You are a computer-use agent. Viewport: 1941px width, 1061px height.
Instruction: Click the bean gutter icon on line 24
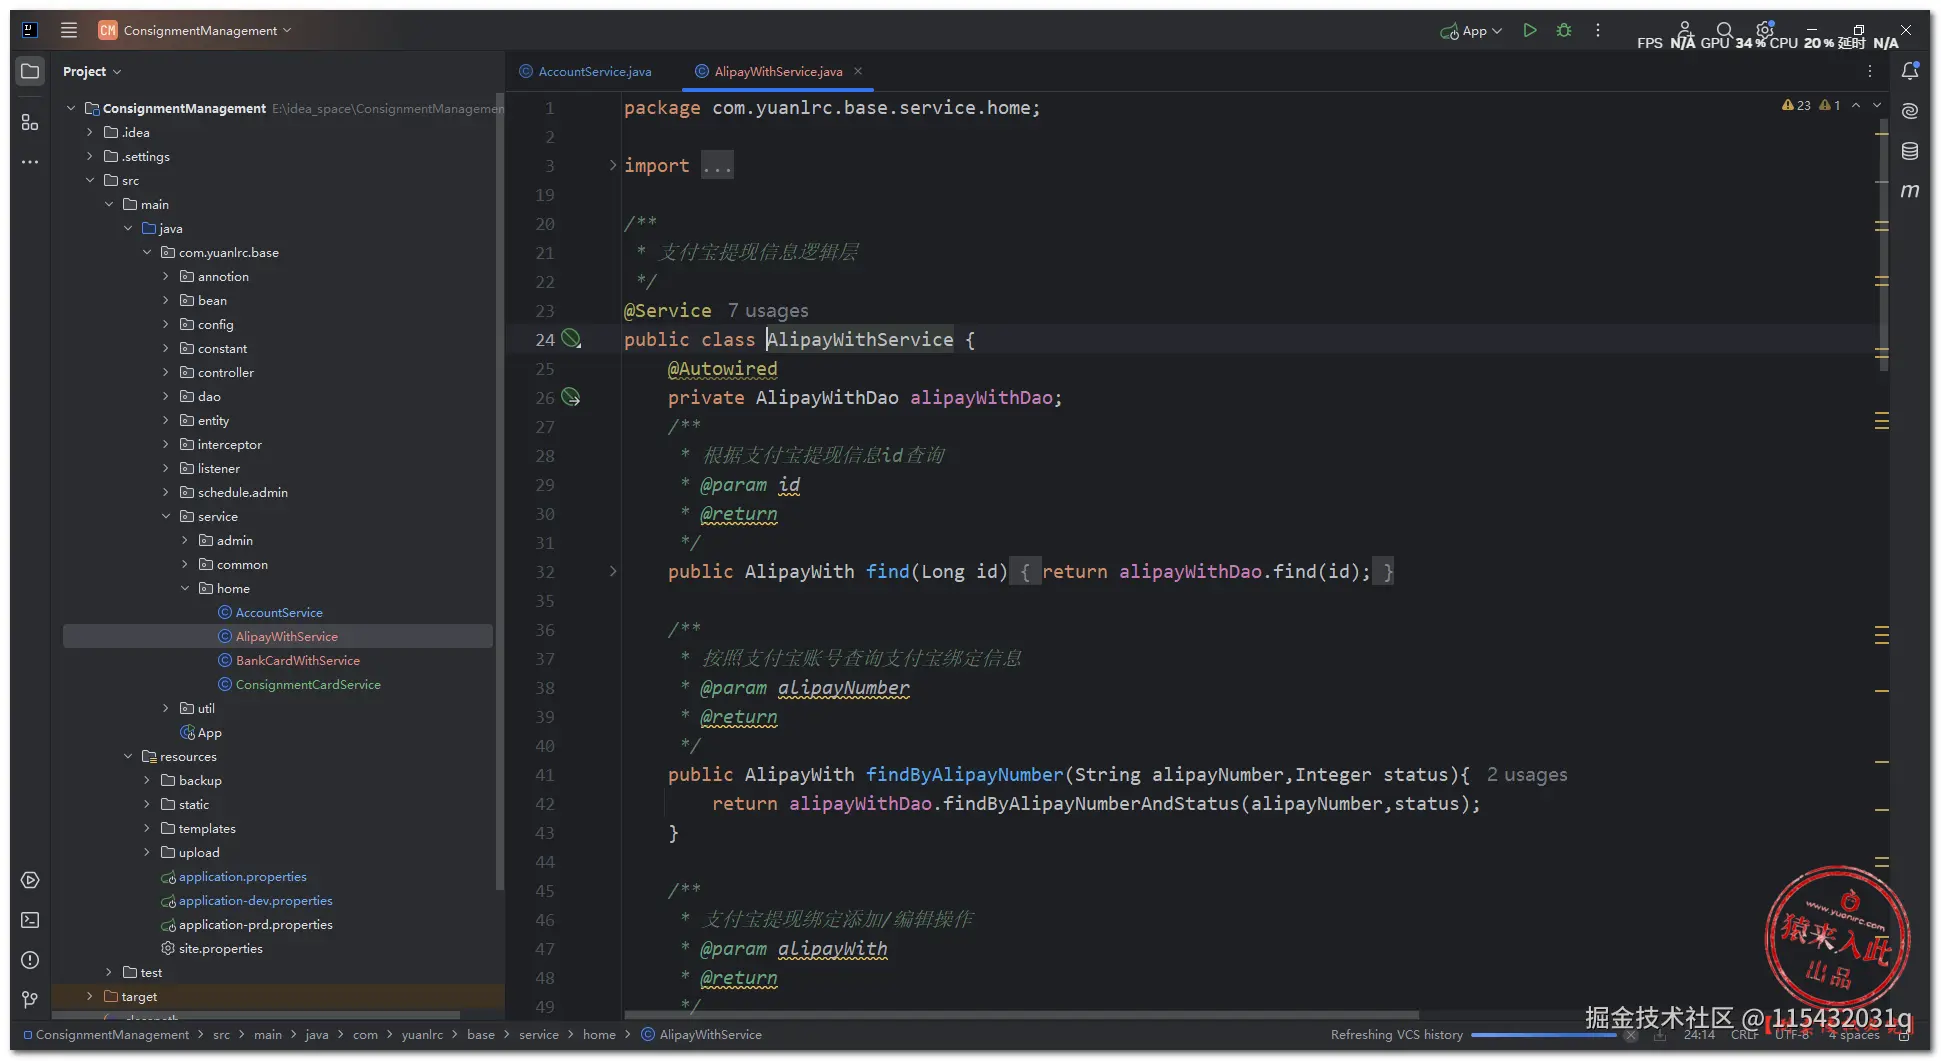click(x=571, y=339)
